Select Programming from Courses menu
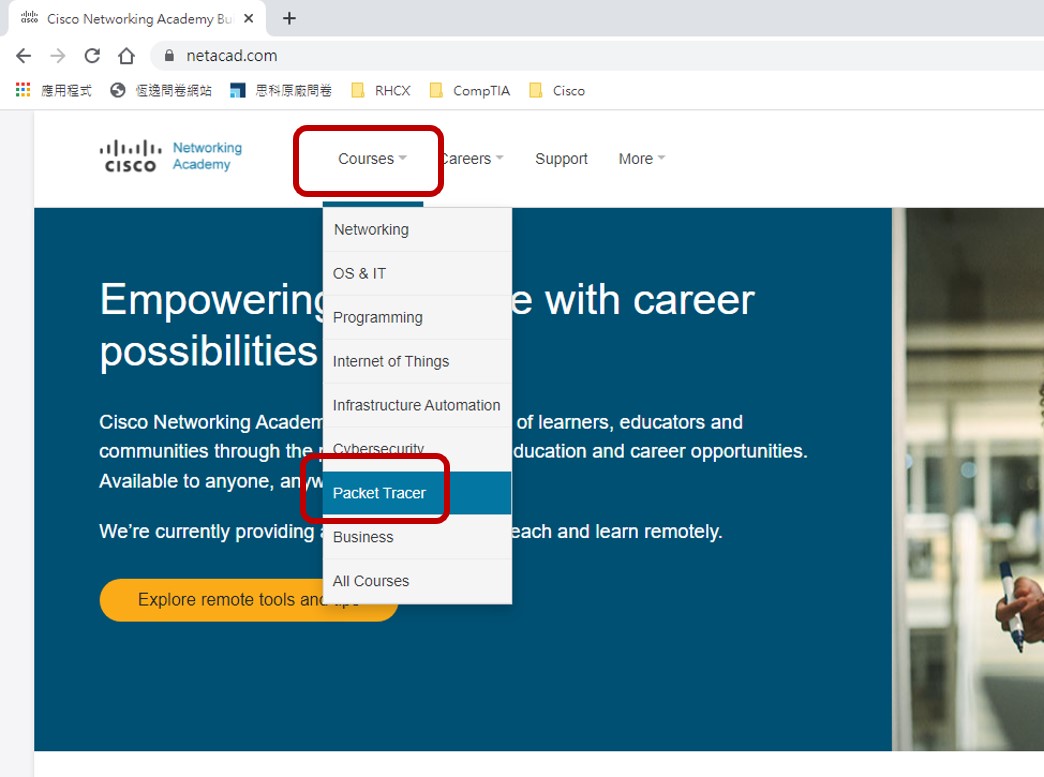The height and width of the screenshot is (777, 1044). [417, 318]
